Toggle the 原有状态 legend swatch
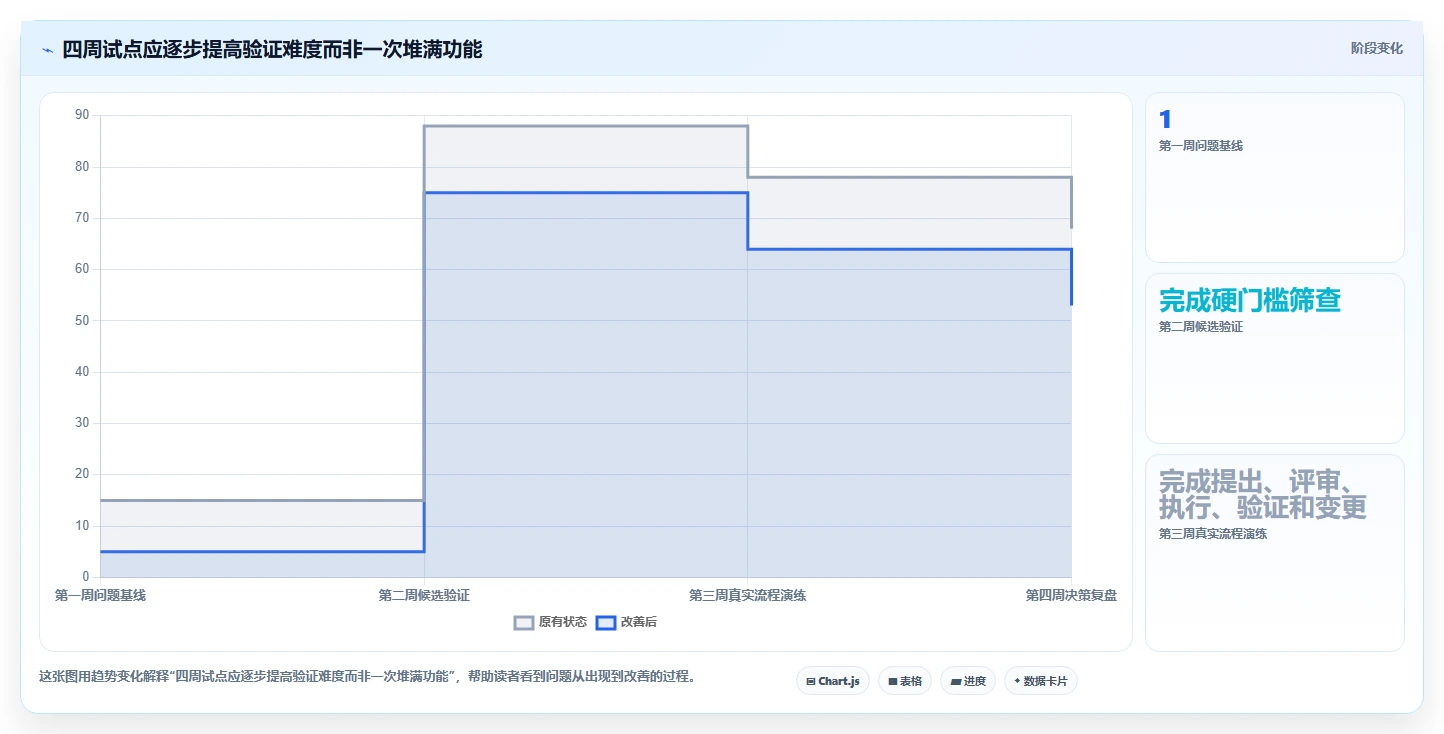 click(x=524, y=622)
